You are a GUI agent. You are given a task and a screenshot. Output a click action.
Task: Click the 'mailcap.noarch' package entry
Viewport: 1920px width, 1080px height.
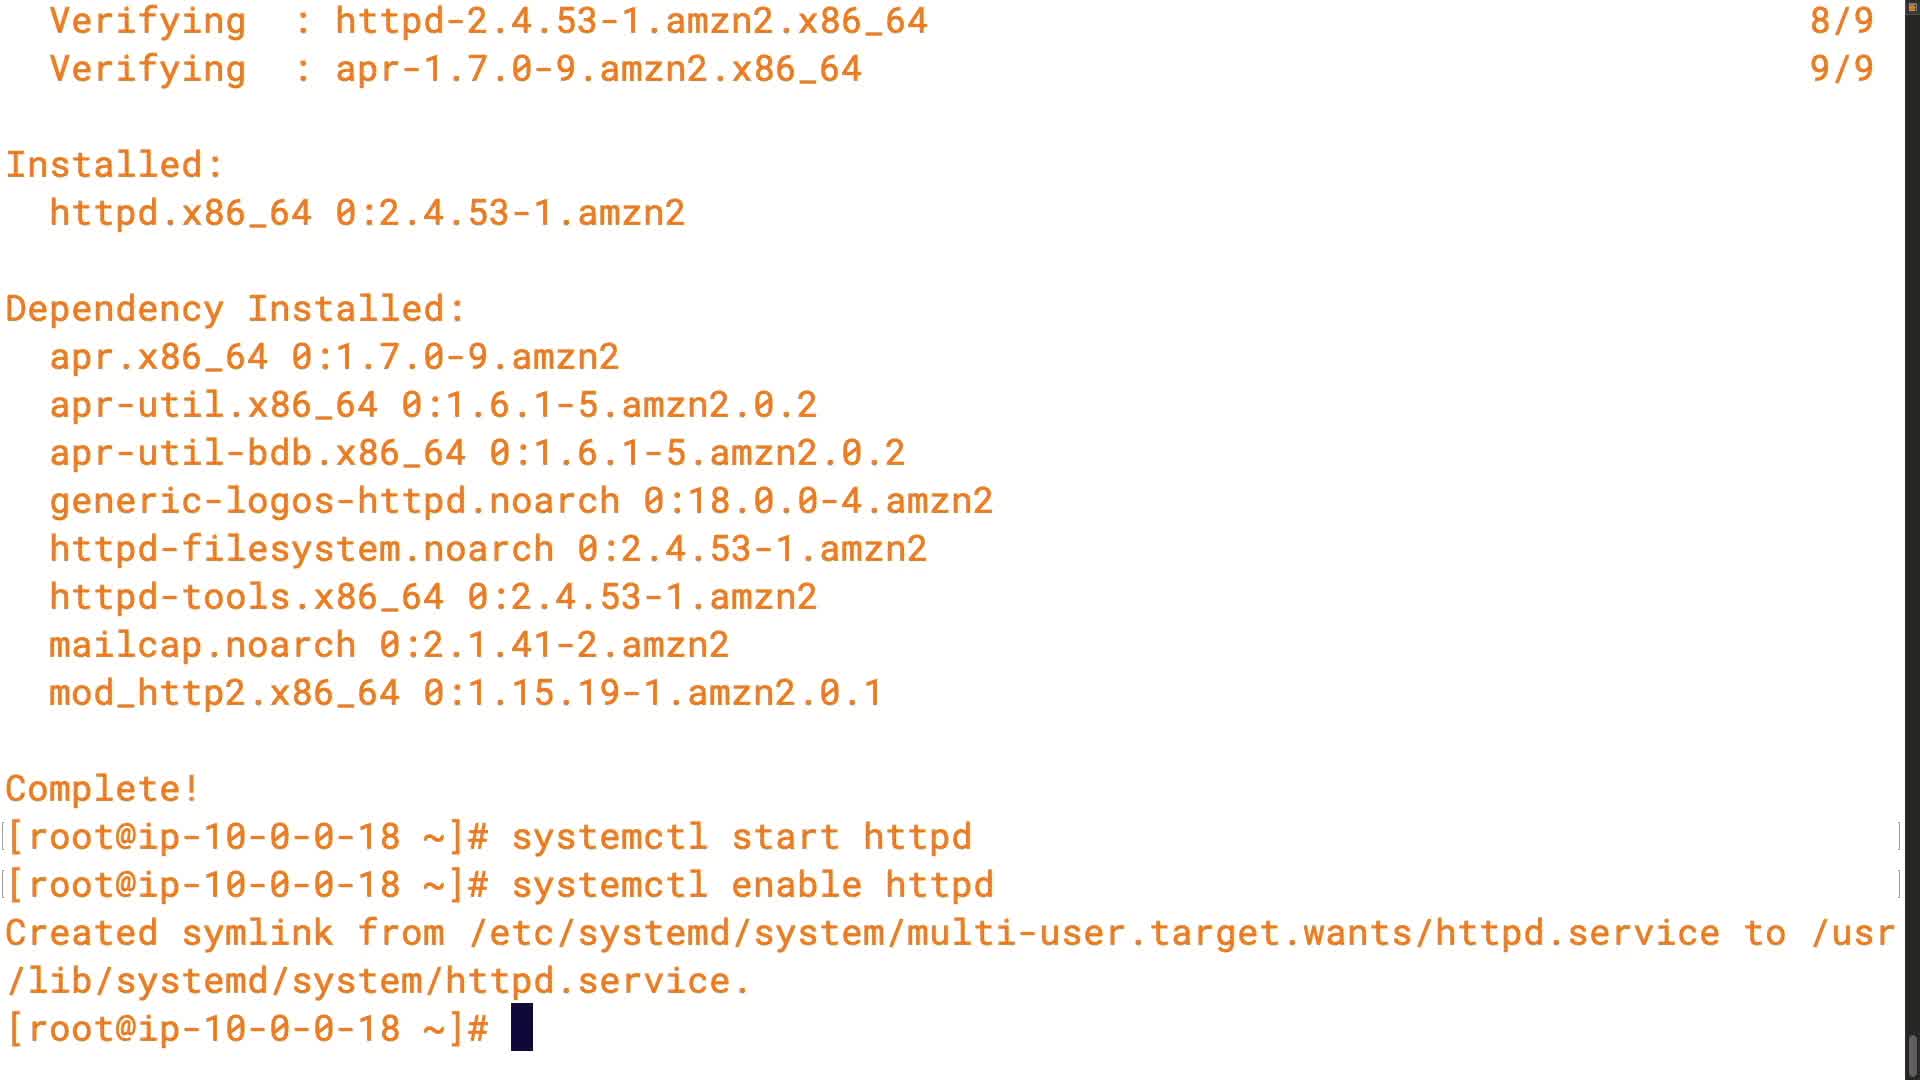point(202,644)
